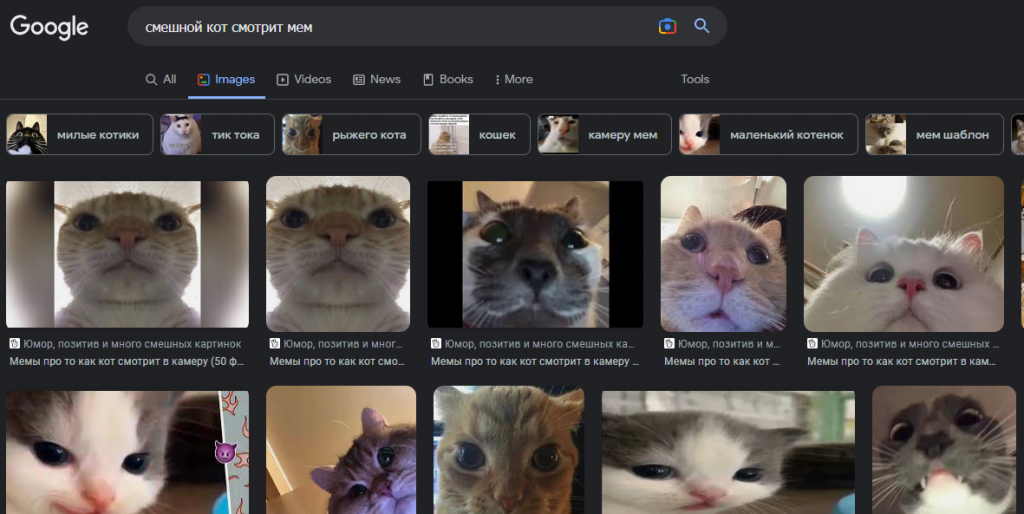This screenshot has height=514, width=1024.
Task: Open 'Мемы про то как кот смотрит в камеру (50' link
Action: click(126, 361)
